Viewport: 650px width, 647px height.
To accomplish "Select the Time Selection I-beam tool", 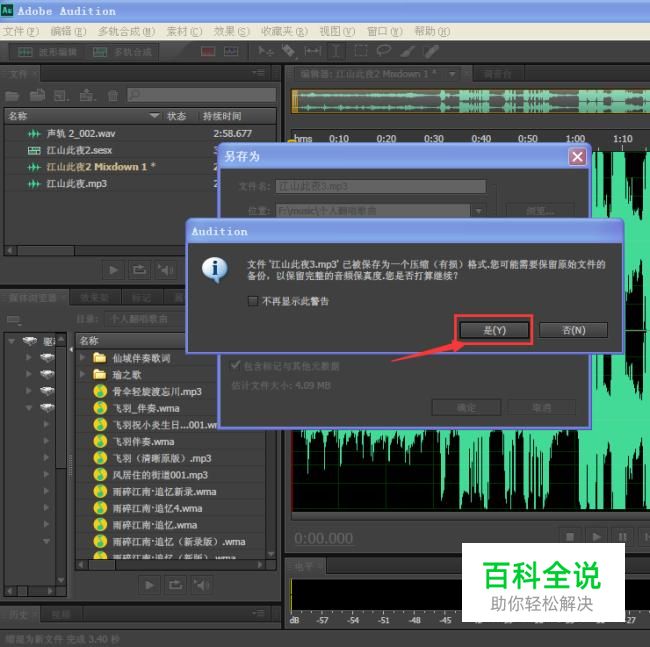I will point(336,51).
